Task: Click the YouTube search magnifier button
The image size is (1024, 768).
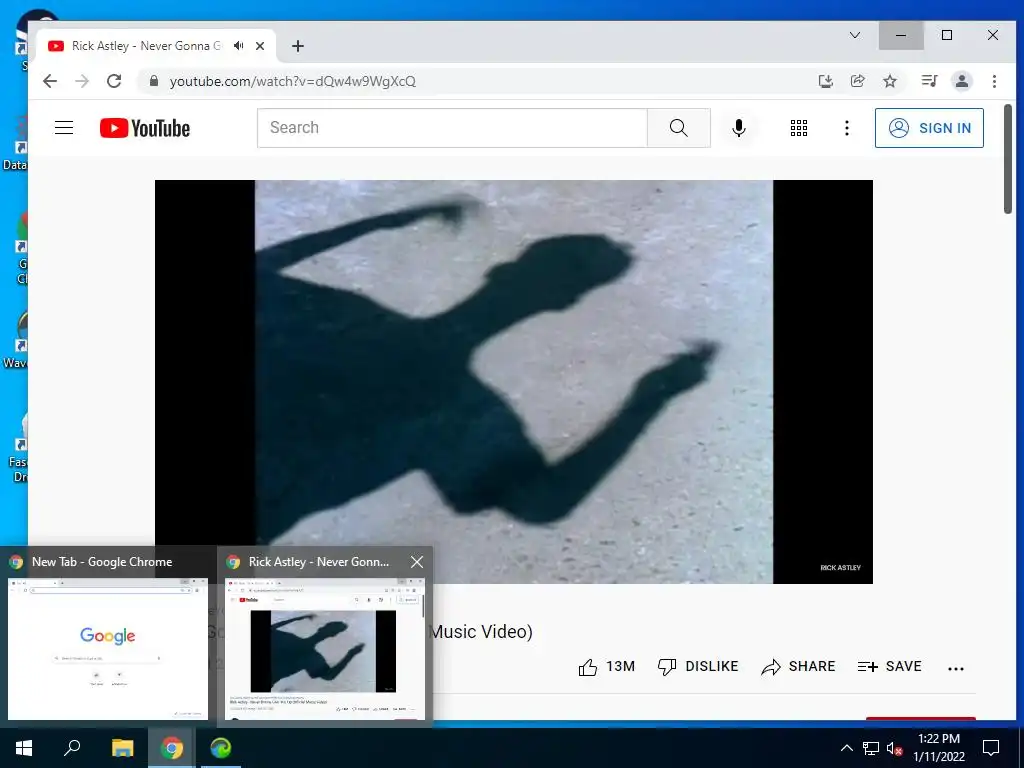Action: 679,128
